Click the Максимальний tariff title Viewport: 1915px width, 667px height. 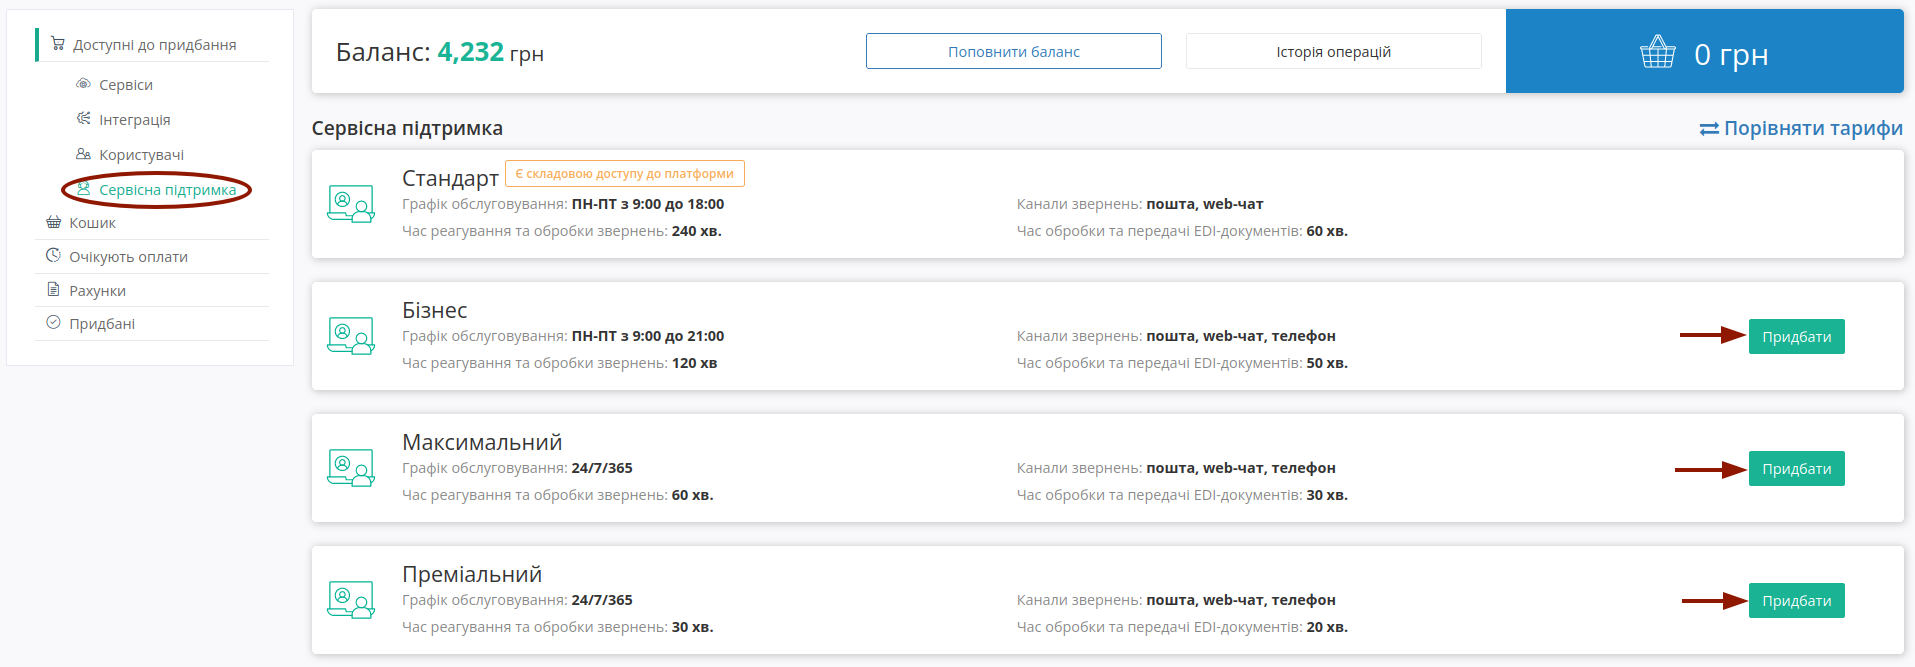pyautogui.click(x=482, y=442)
